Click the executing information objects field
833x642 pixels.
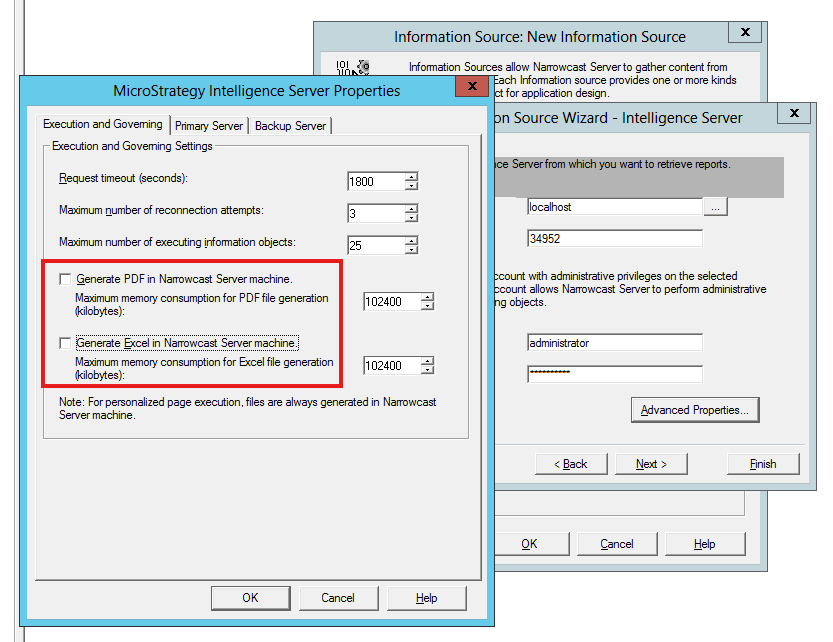click(x=376, y=246)
